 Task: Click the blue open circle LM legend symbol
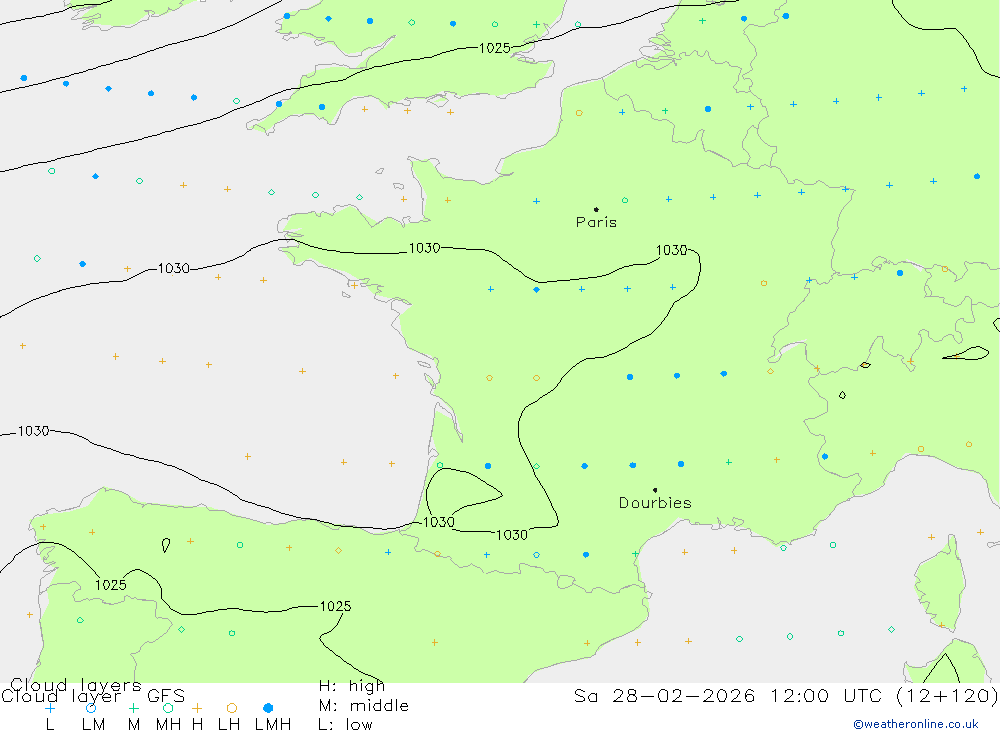pyautogui.click(x=91, y=708)
